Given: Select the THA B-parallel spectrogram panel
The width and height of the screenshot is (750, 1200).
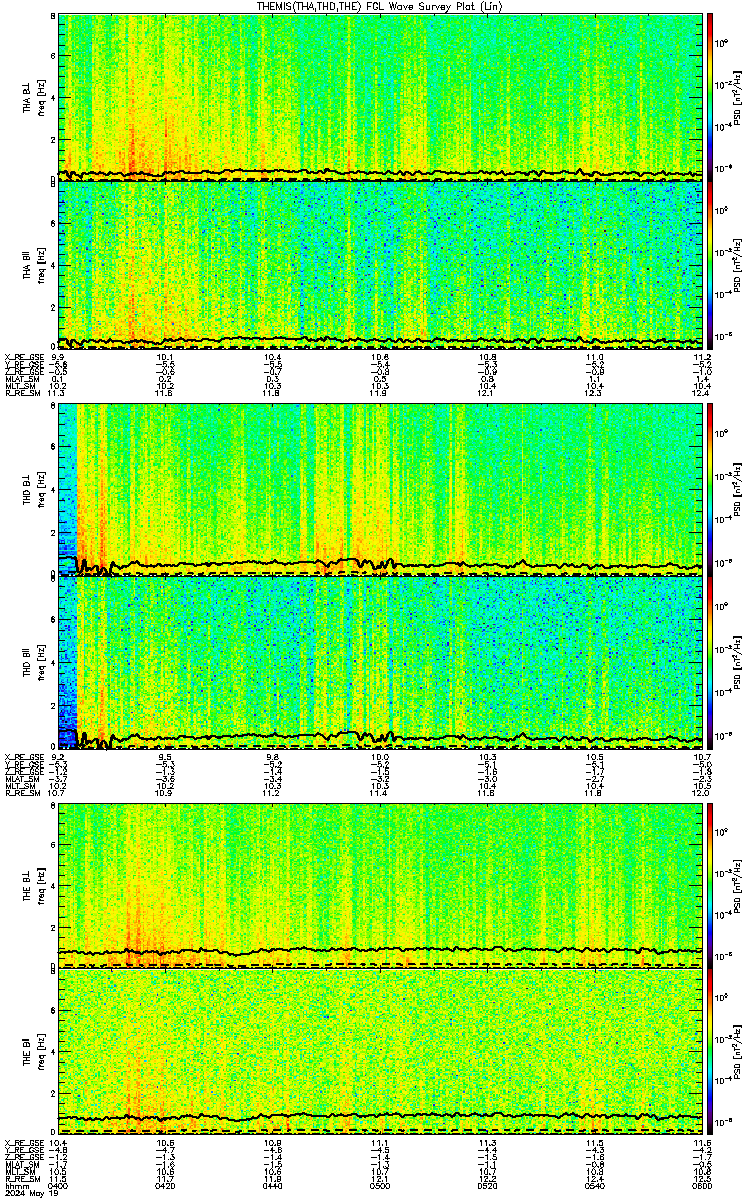Looking at the screenshot, I should click(x=381, y=265).
